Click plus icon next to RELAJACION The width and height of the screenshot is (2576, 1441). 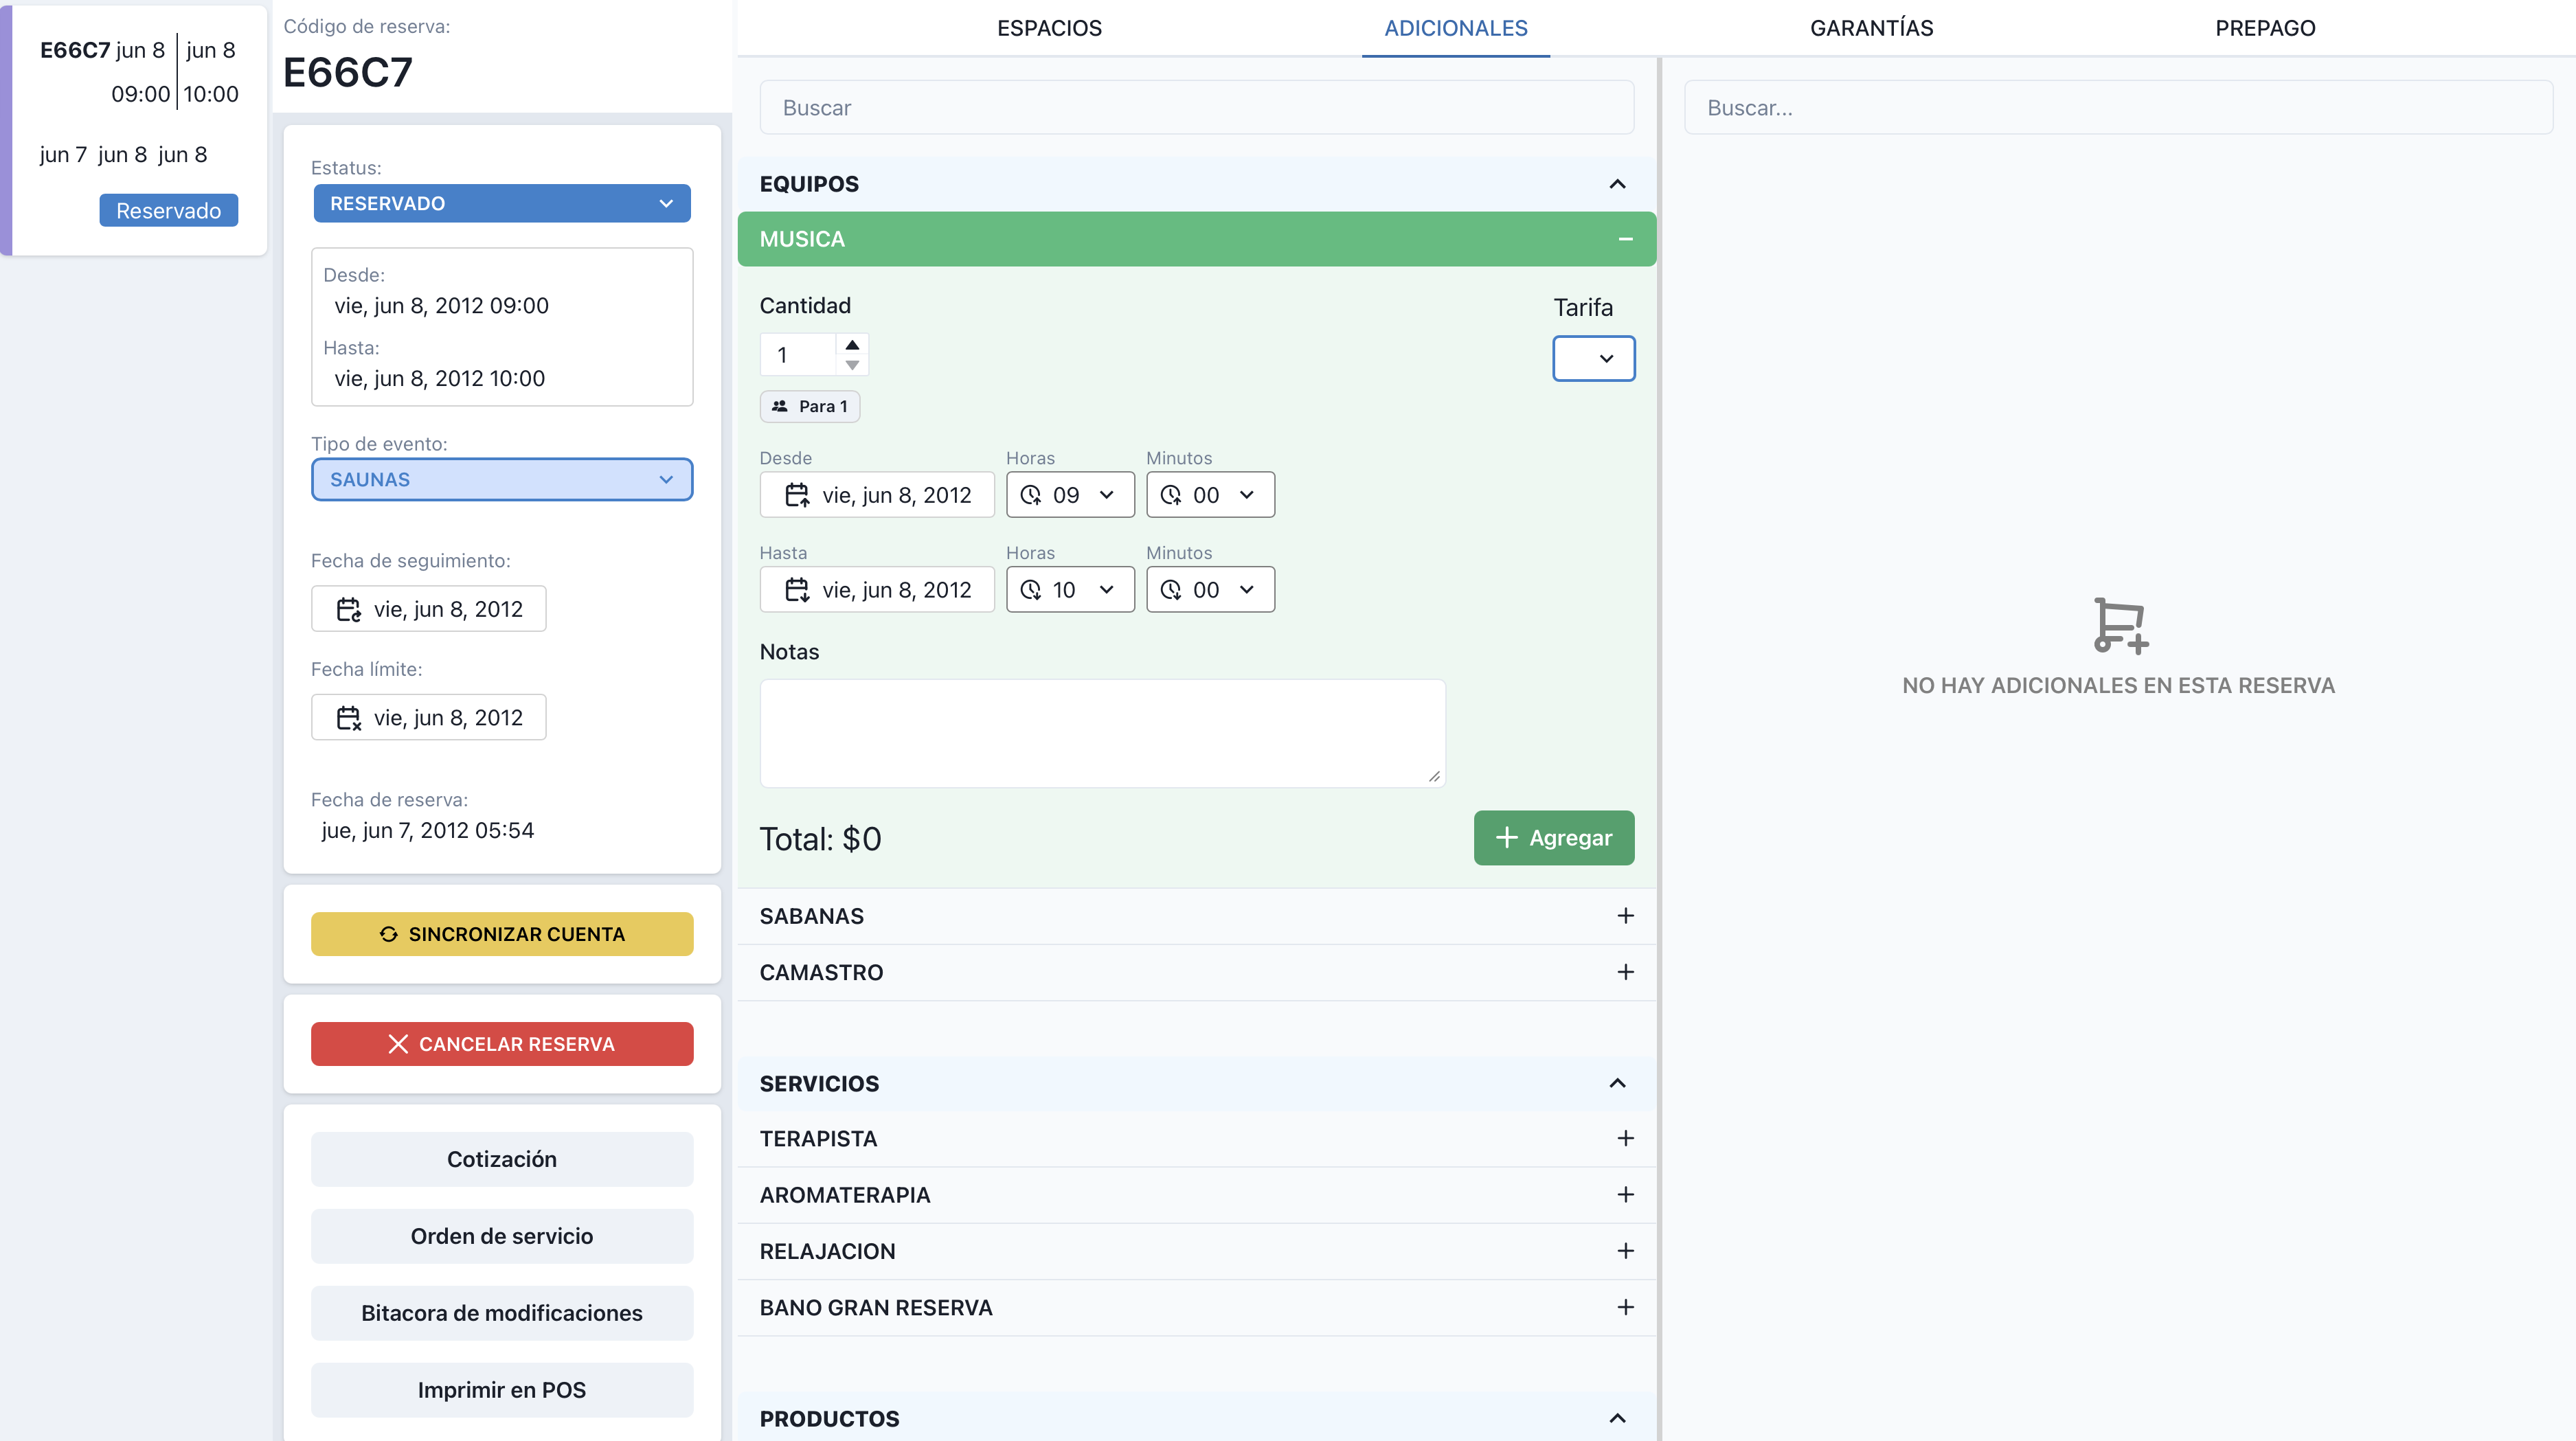tap(1625, 1251)
